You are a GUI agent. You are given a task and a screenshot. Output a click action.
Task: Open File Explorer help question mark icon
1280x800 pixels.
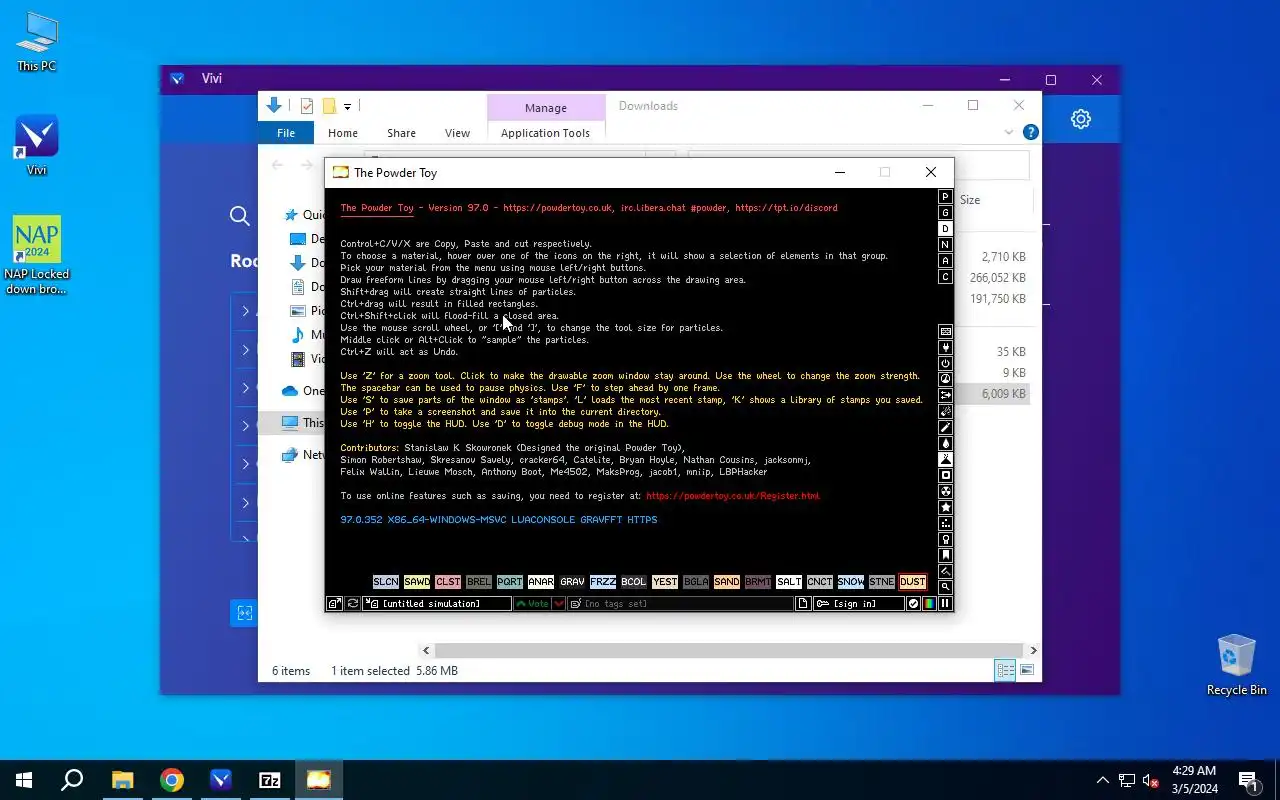pos(1031,132)
